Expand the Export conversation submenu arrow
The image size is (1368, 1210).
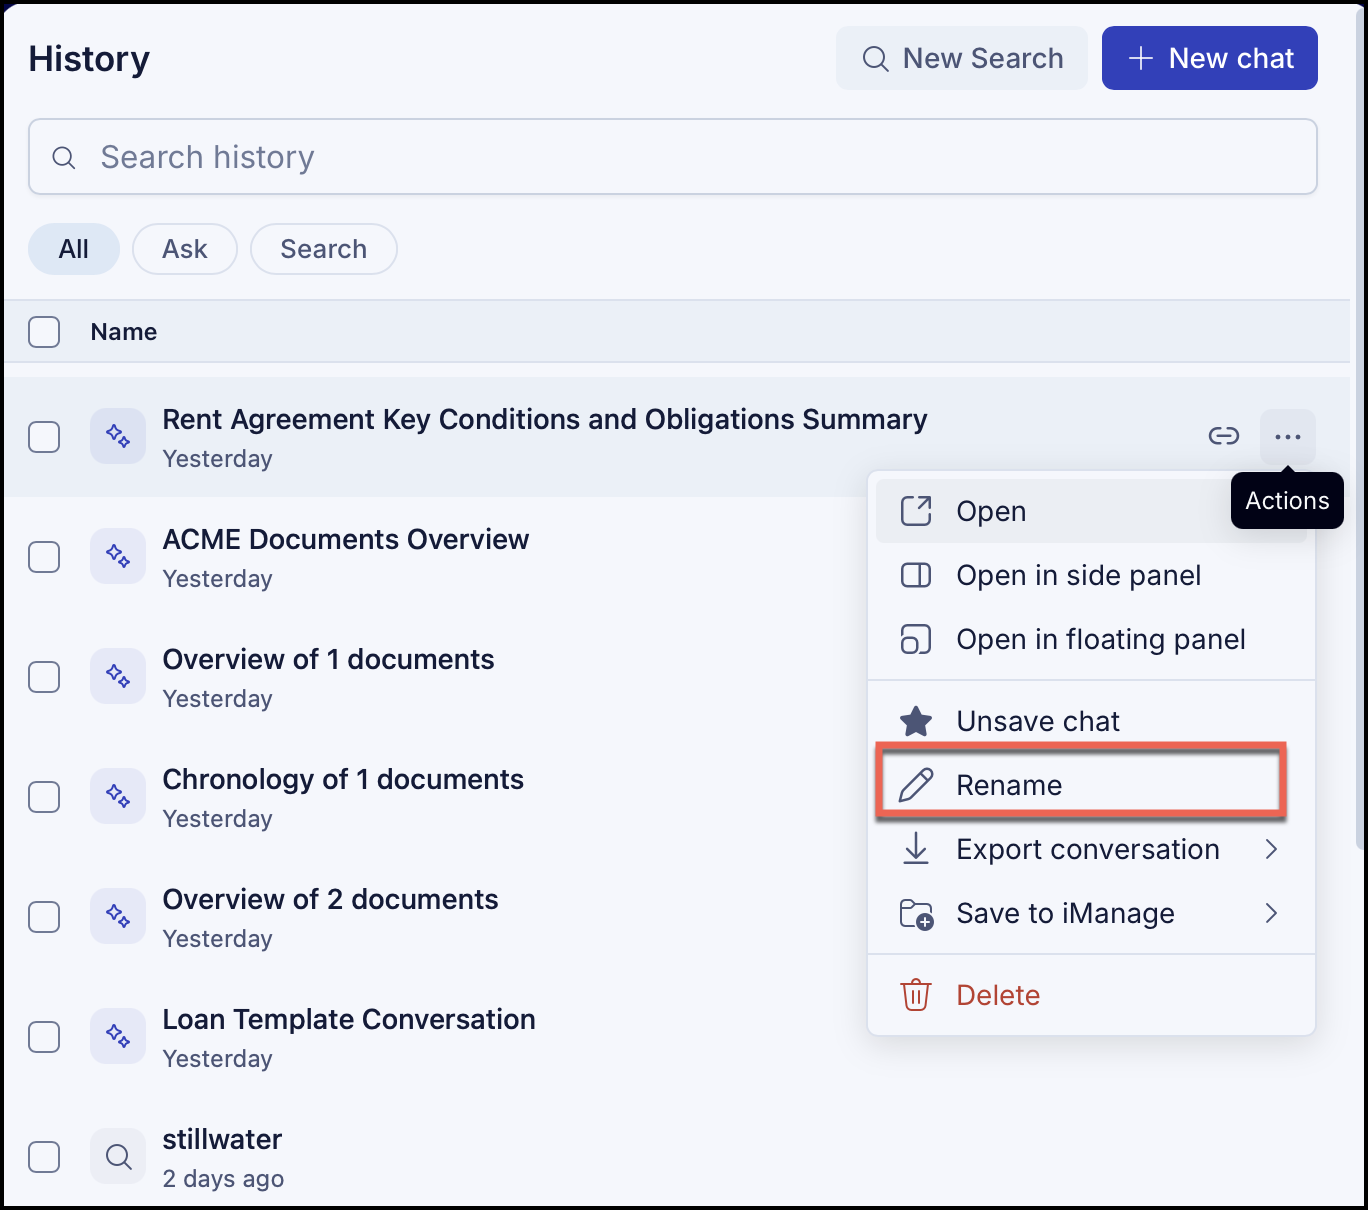tap(1271, 849)
